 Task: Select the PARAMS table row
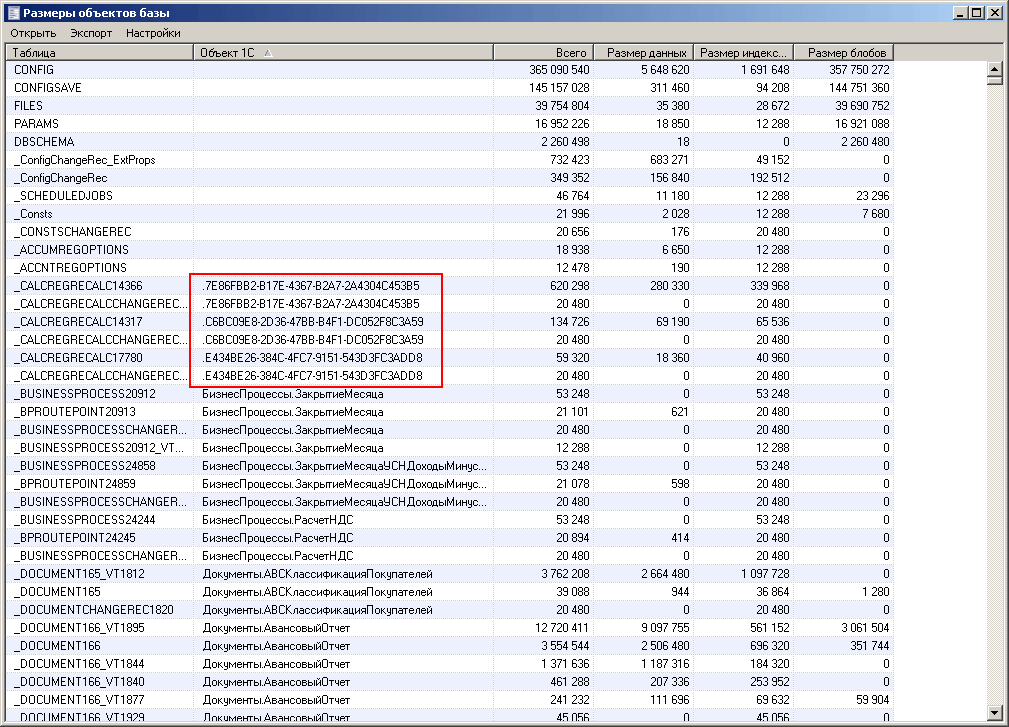pyautogui.click(x=450, y=124)
